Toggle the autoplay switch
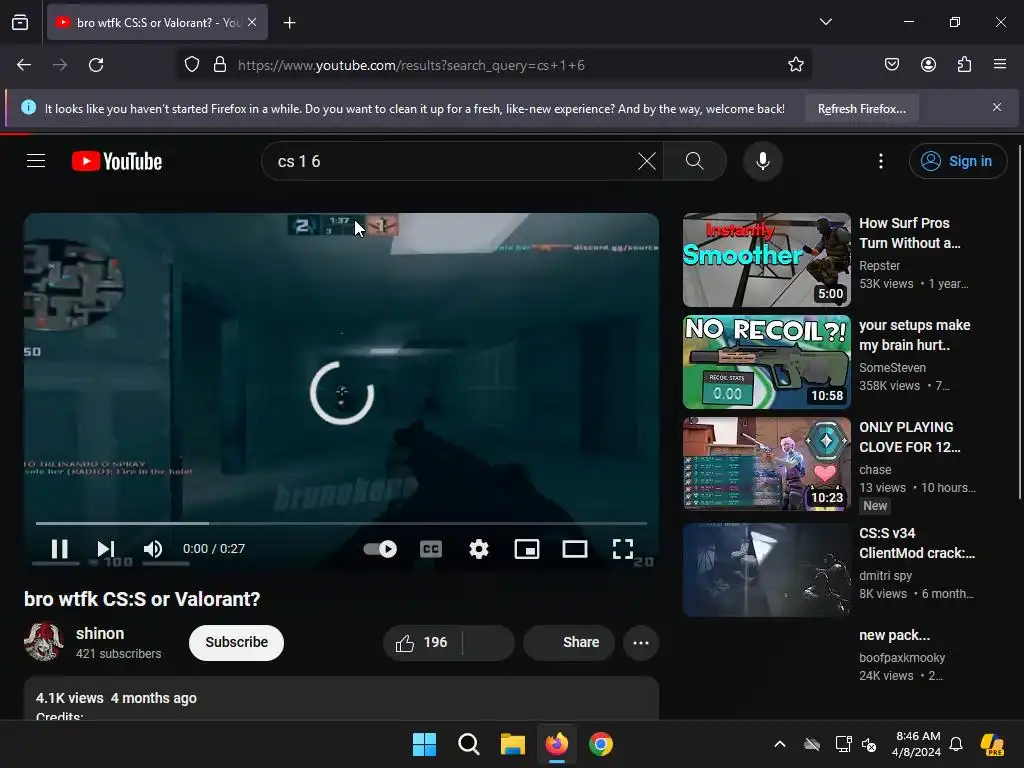 380,549
